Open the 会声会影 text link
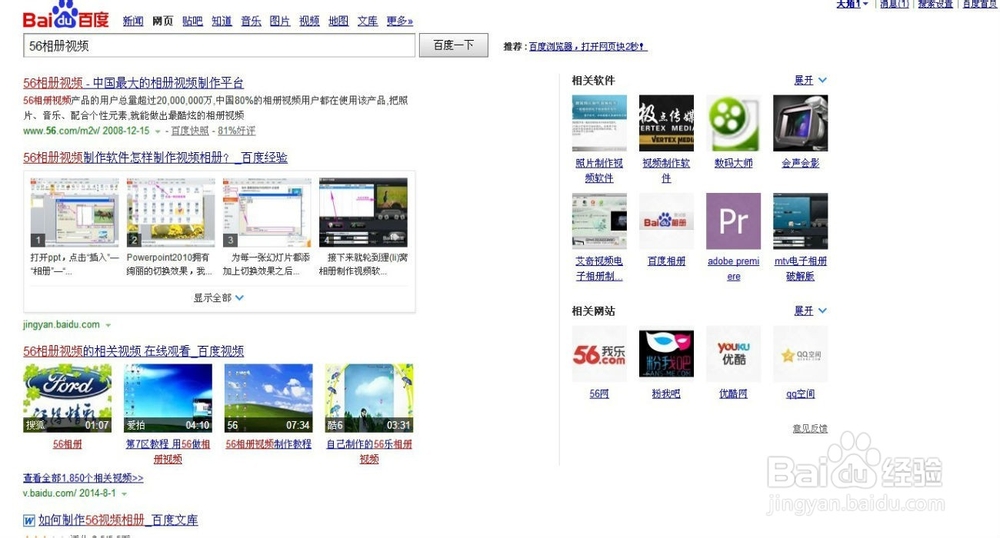This screenshot has width=1000, height=538. coord(800,163)
